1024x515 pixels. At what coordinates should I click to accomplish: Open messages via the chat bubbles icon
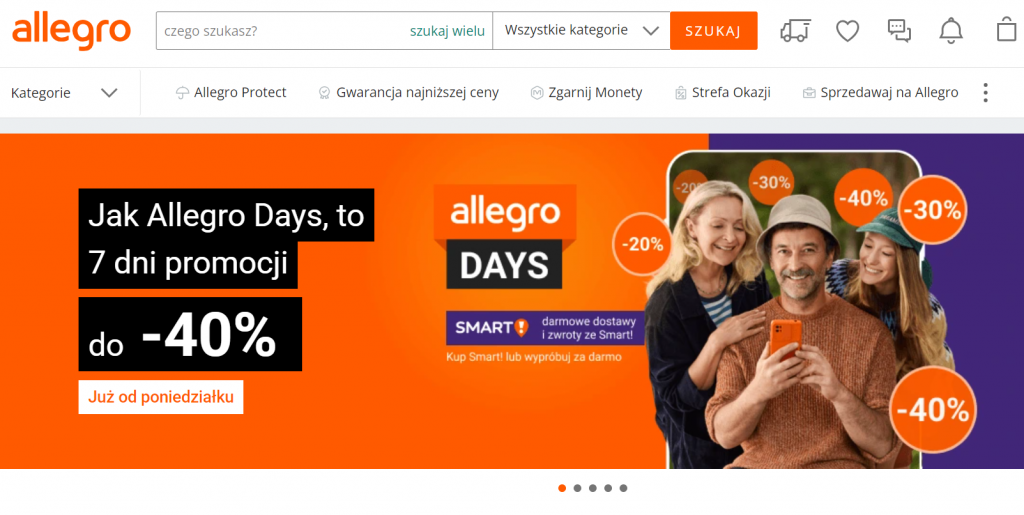click(899, 31)
